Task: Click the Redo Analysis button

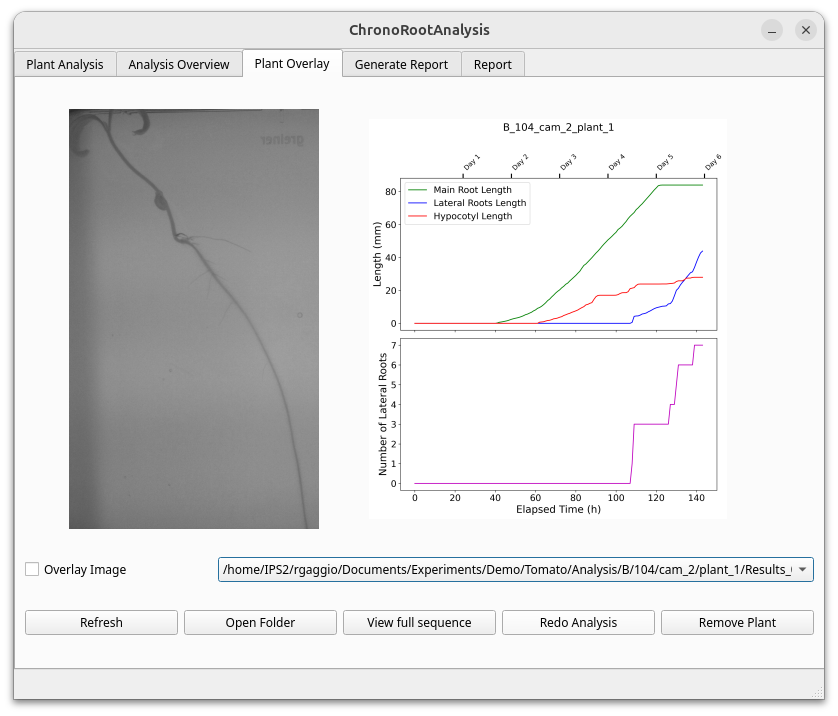Action: tap(578, 622)
